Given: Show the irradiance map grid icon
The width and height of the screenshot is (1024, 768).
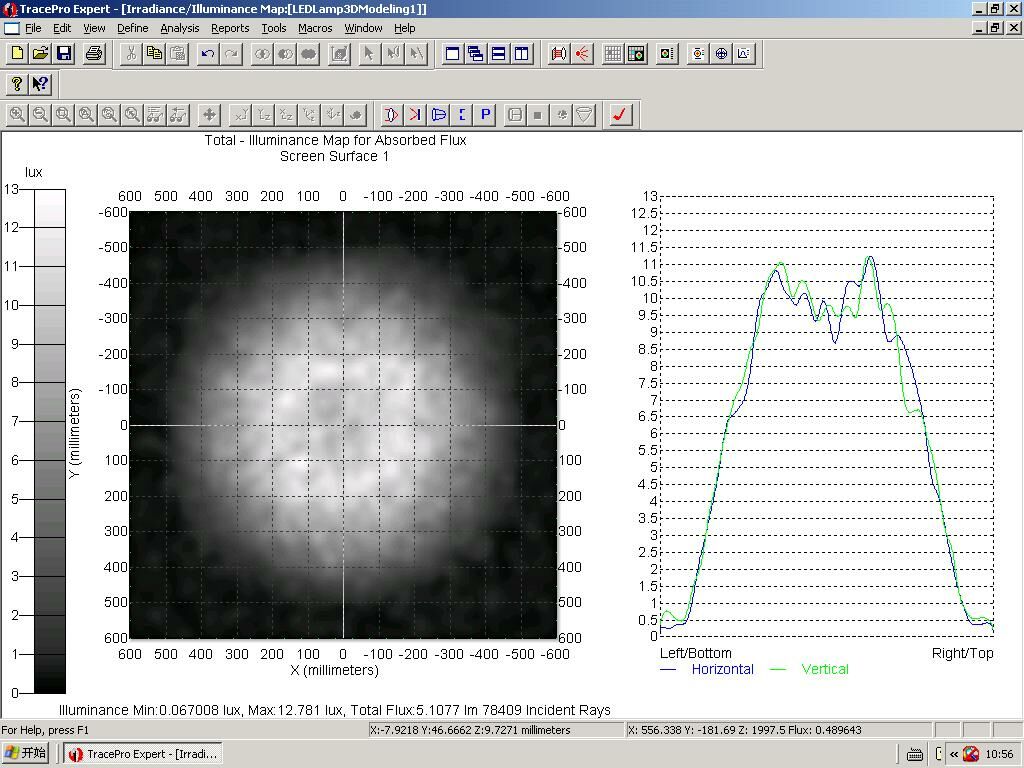Looking at the screenshot, I should point(613,54).
